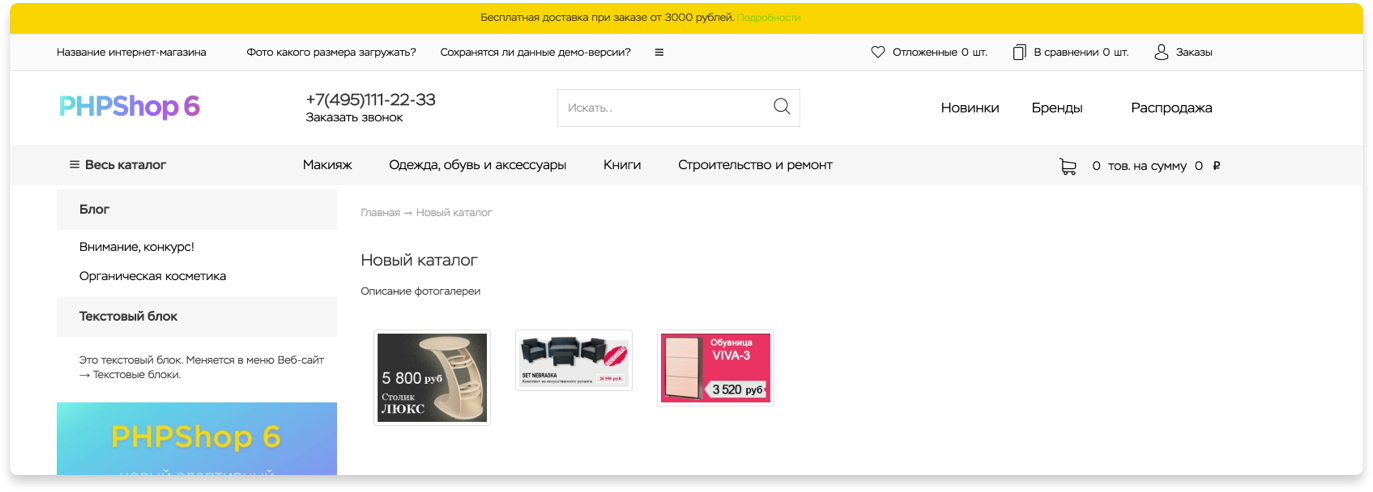
Task: Open the Обувница VIVA-3 gallery thumbnail
Action: (x=716, y=368)
